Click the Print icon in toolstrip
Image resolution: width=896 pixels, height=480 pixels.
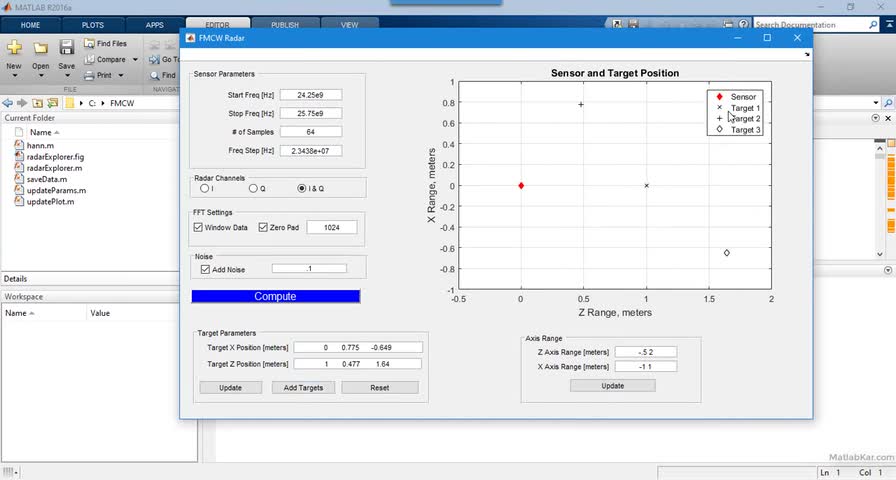(89, 75)
